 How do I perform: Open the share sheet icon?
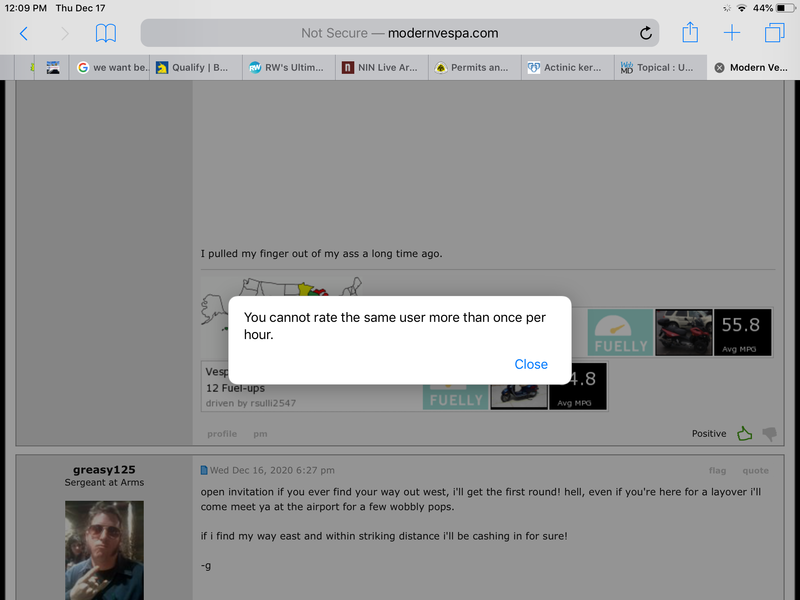click(690, 32)
